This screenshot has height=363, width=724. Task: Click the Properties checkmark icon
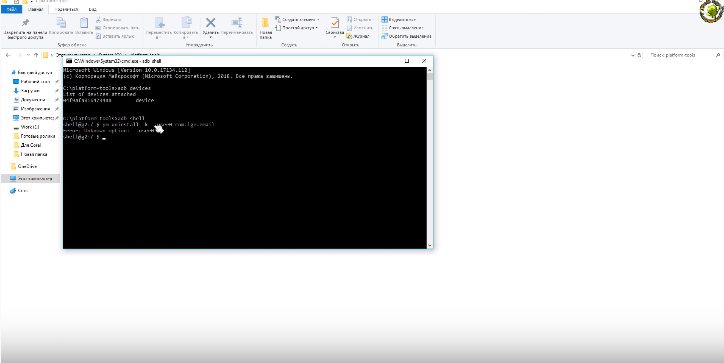[334, 22]
